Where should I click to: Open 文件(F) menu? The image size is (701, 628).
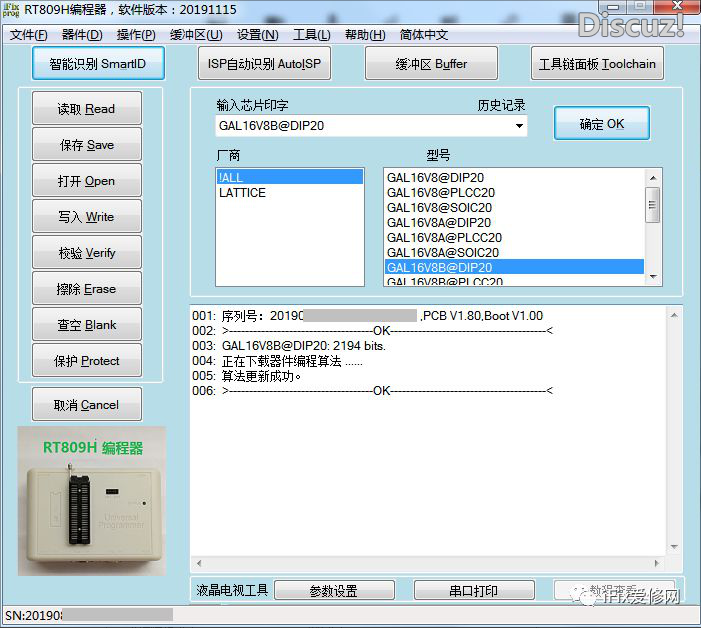pyautogui.click(x=29, y=35)
